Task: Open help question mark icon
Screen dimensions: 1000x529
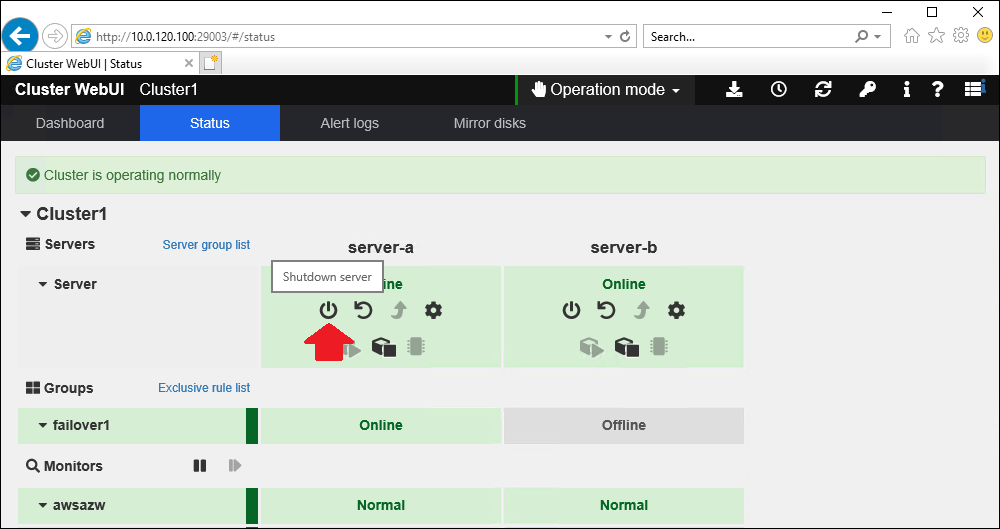Action: click(x=938, y=90)
